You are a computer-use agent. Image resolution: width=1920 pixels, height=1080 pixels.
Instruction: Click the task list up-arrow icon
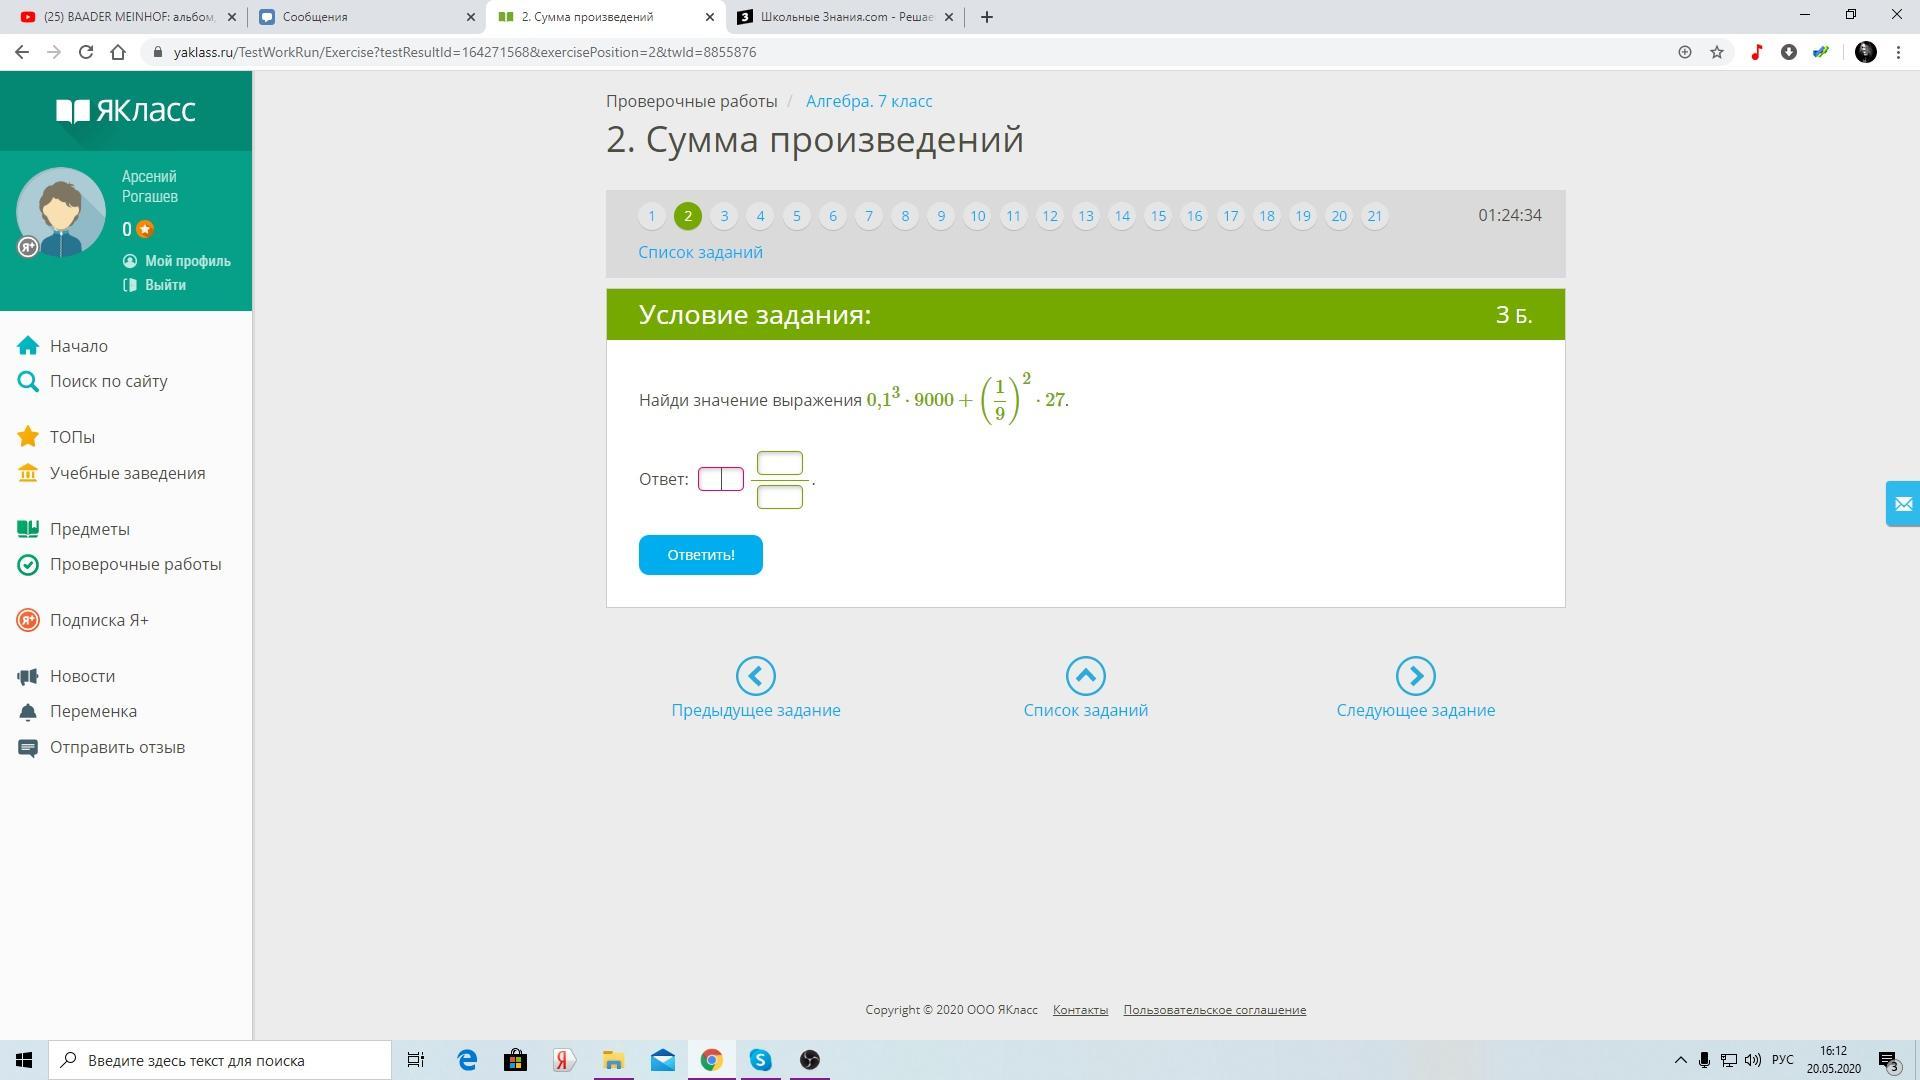1085,676
